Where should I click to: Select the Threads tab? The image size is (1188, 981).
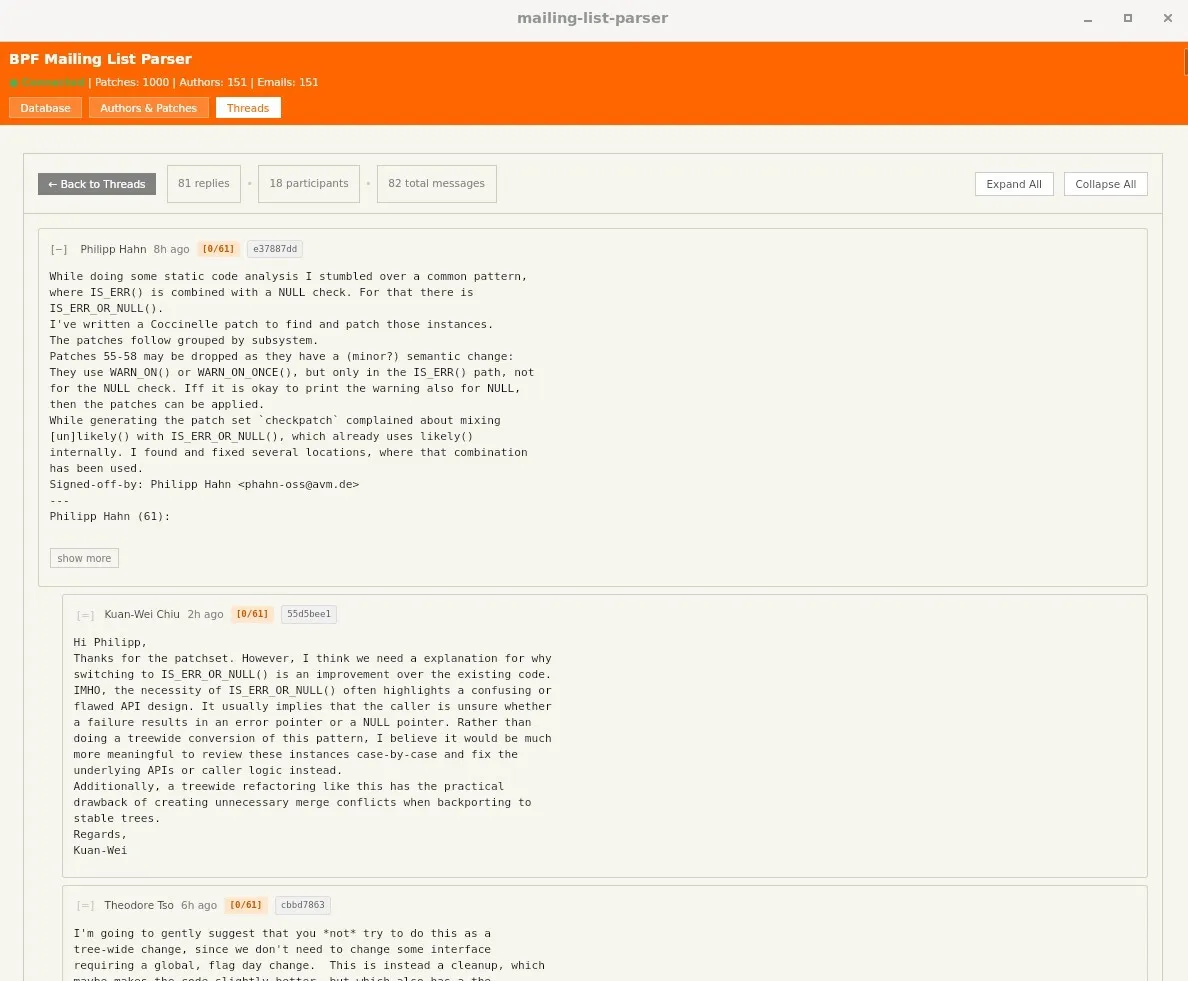248,108
